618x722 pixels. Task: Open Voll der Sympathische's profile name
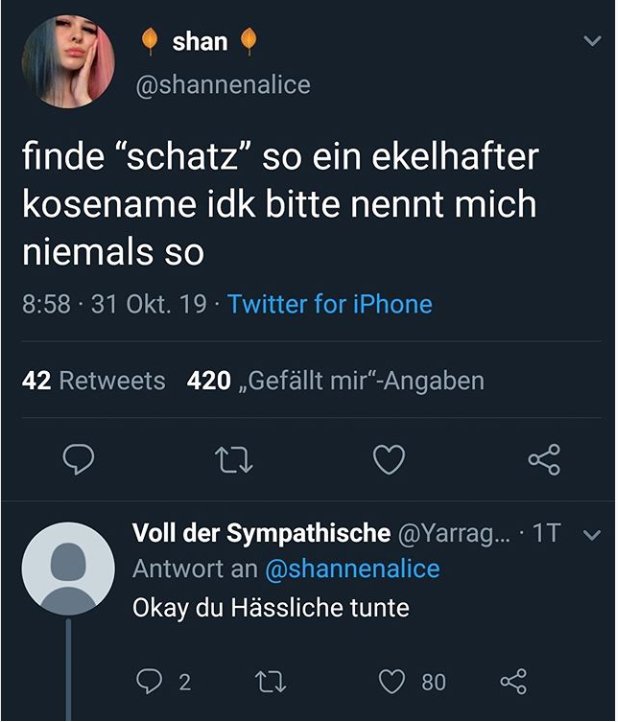[x=261, y=534]
